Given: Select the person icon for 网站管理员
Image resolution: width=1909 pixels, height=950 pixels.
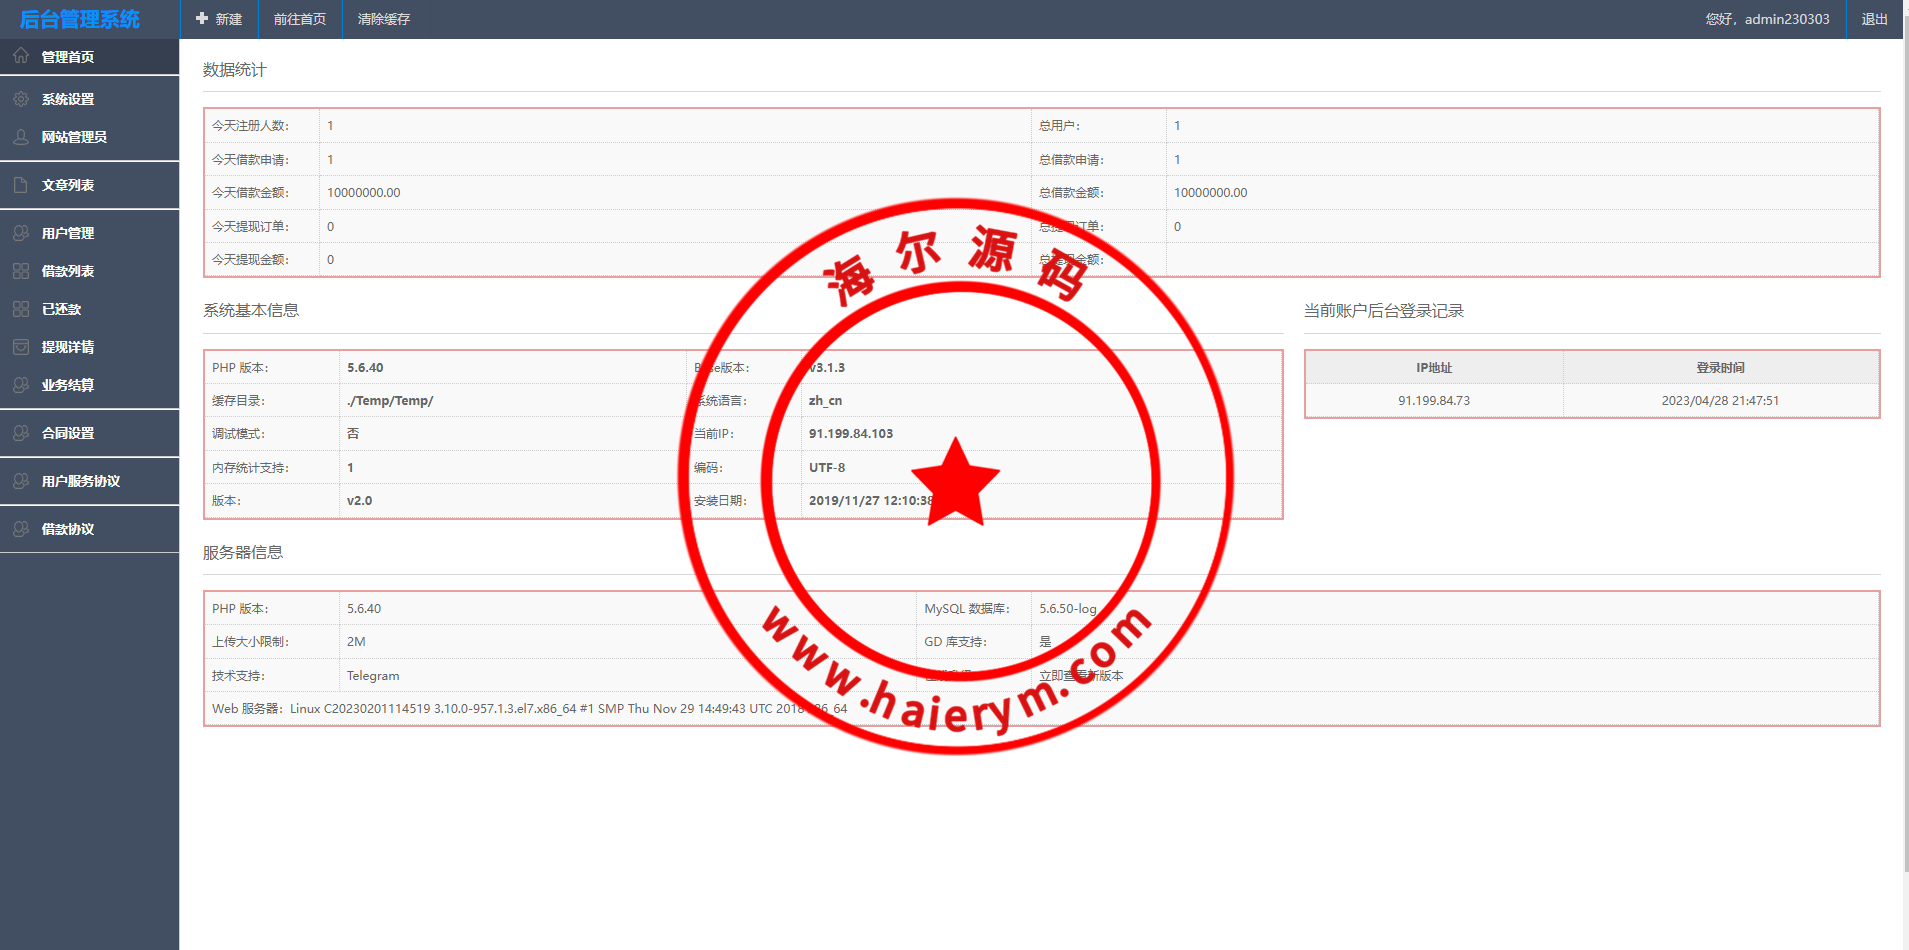Looking at the screenshot, I should (x=21, y=137).
